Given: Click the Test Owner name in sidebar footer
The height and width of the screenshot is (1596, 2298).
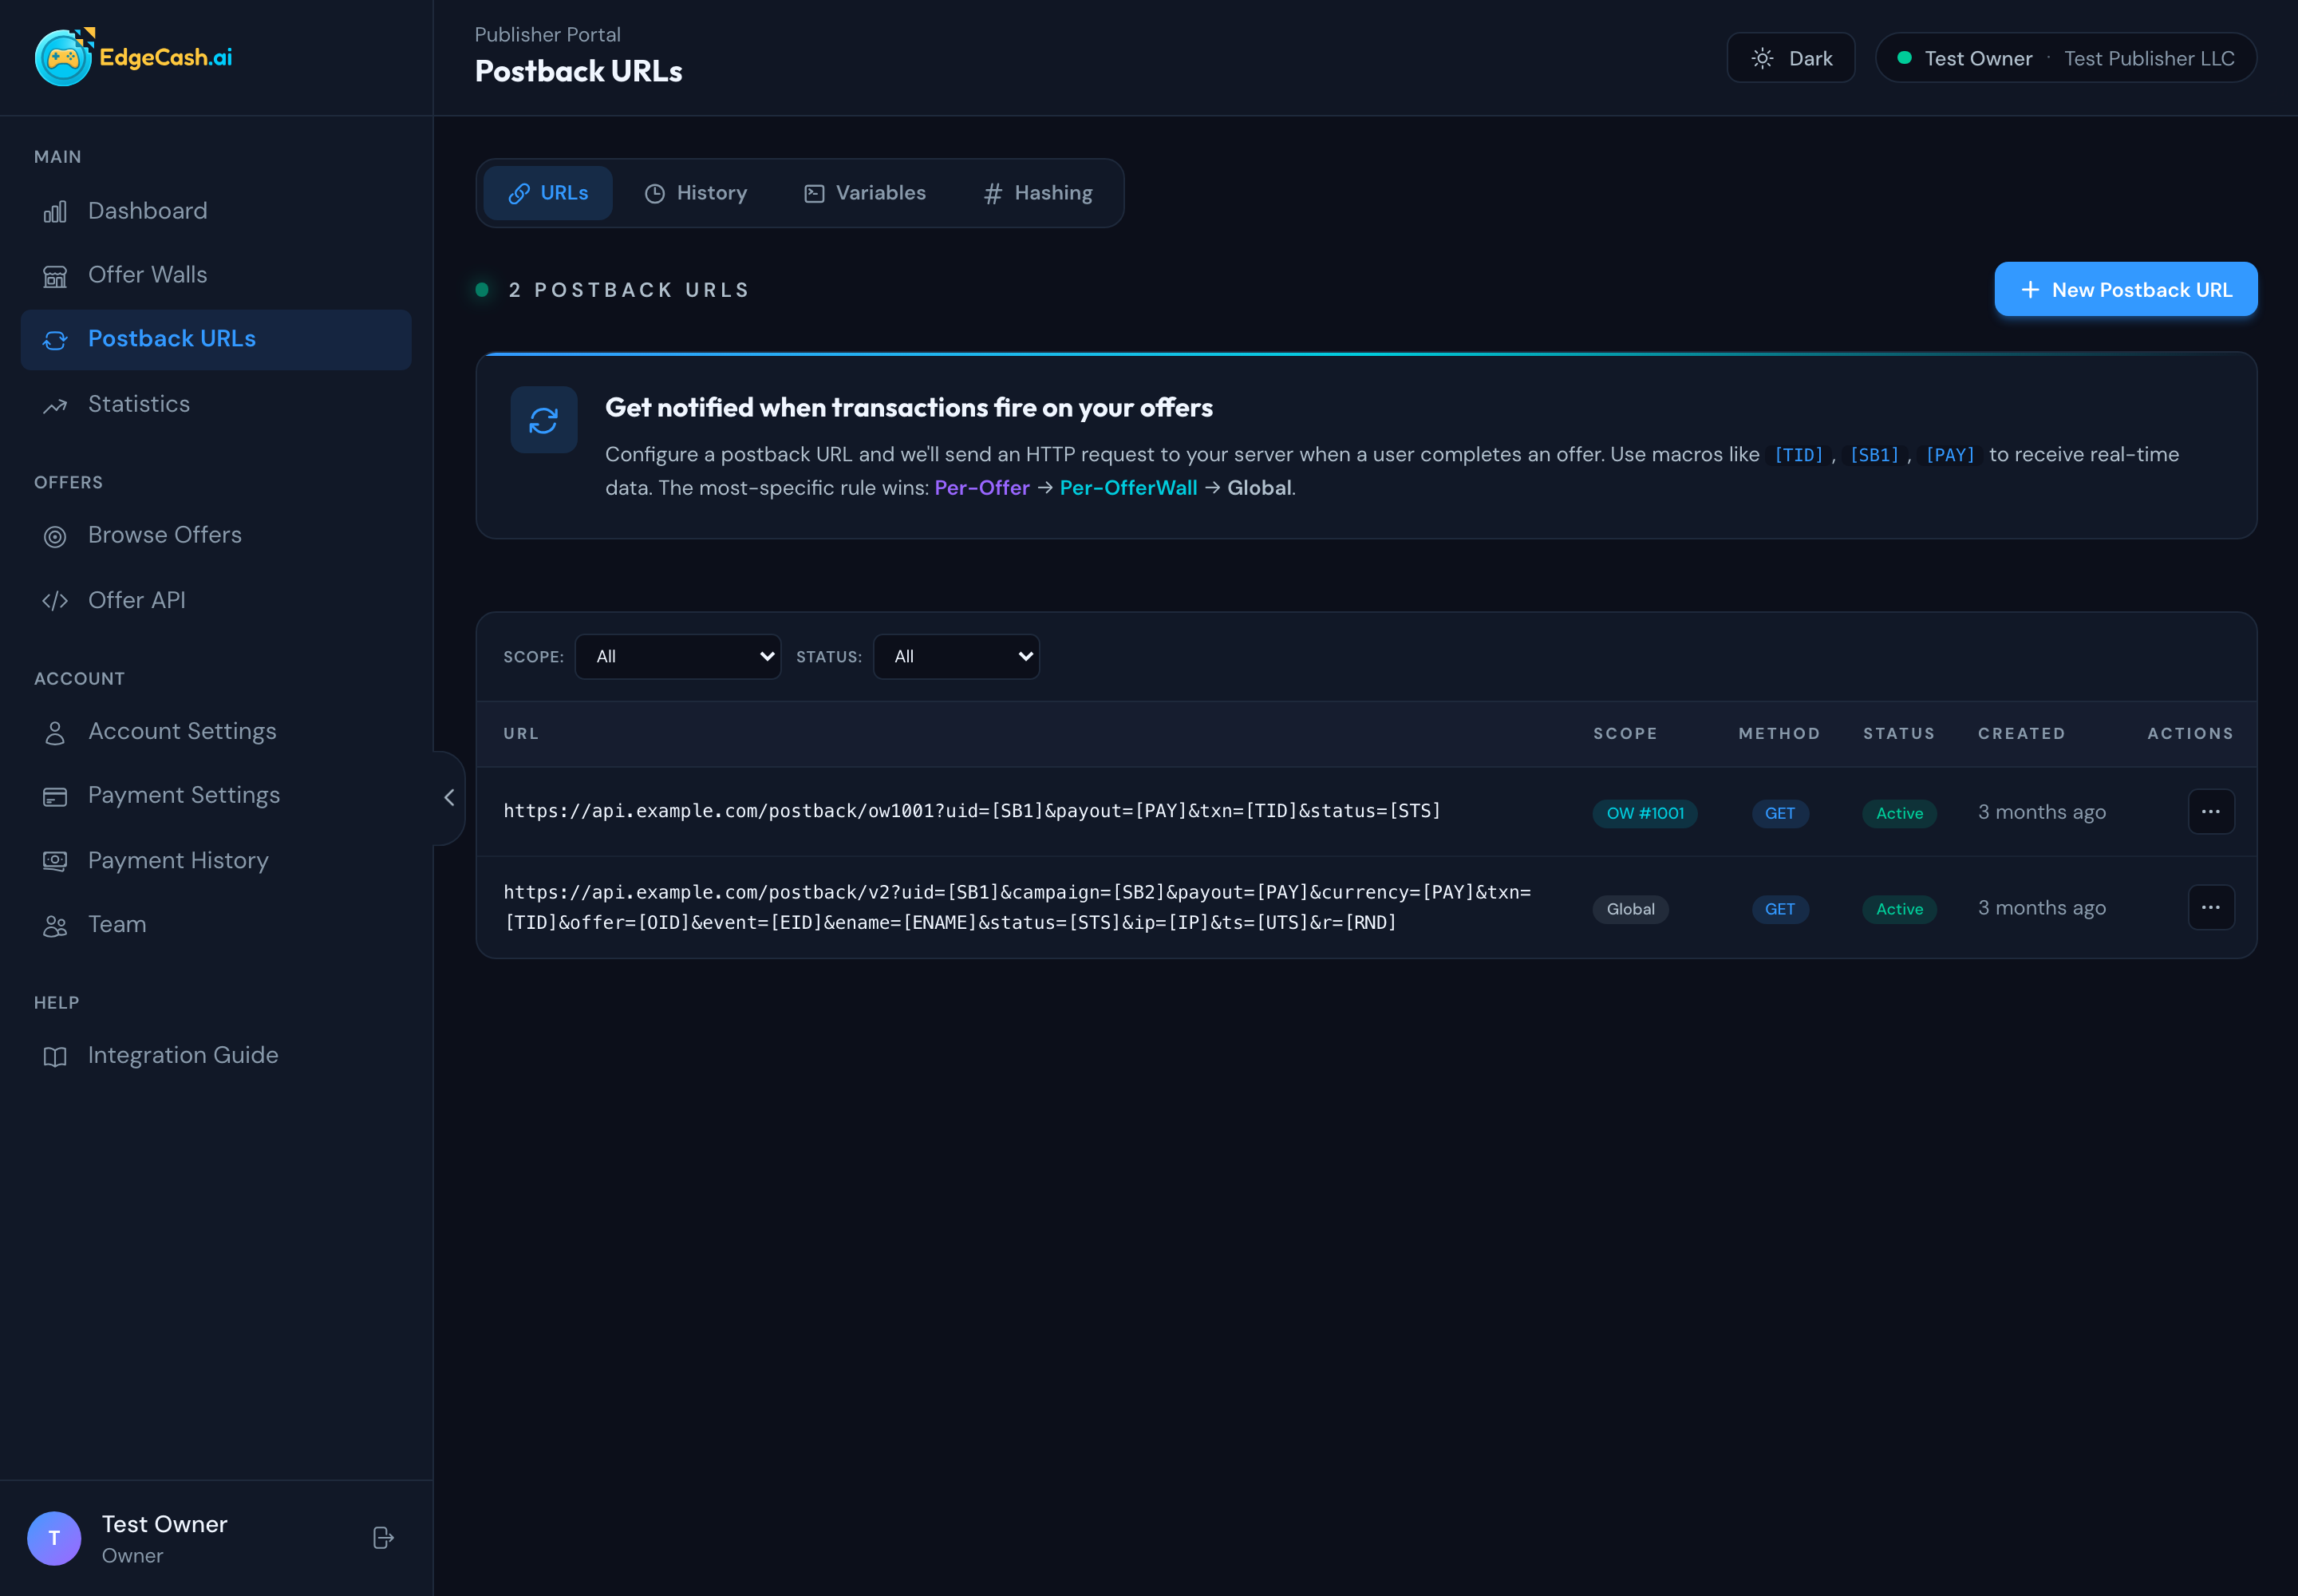Looking at the screenshot, I should tap(165, 1524).
